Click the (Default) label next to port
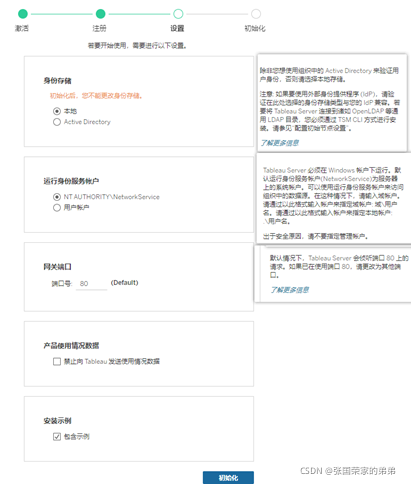Screen dimensions: 411x484 click(x=124, y=283)
